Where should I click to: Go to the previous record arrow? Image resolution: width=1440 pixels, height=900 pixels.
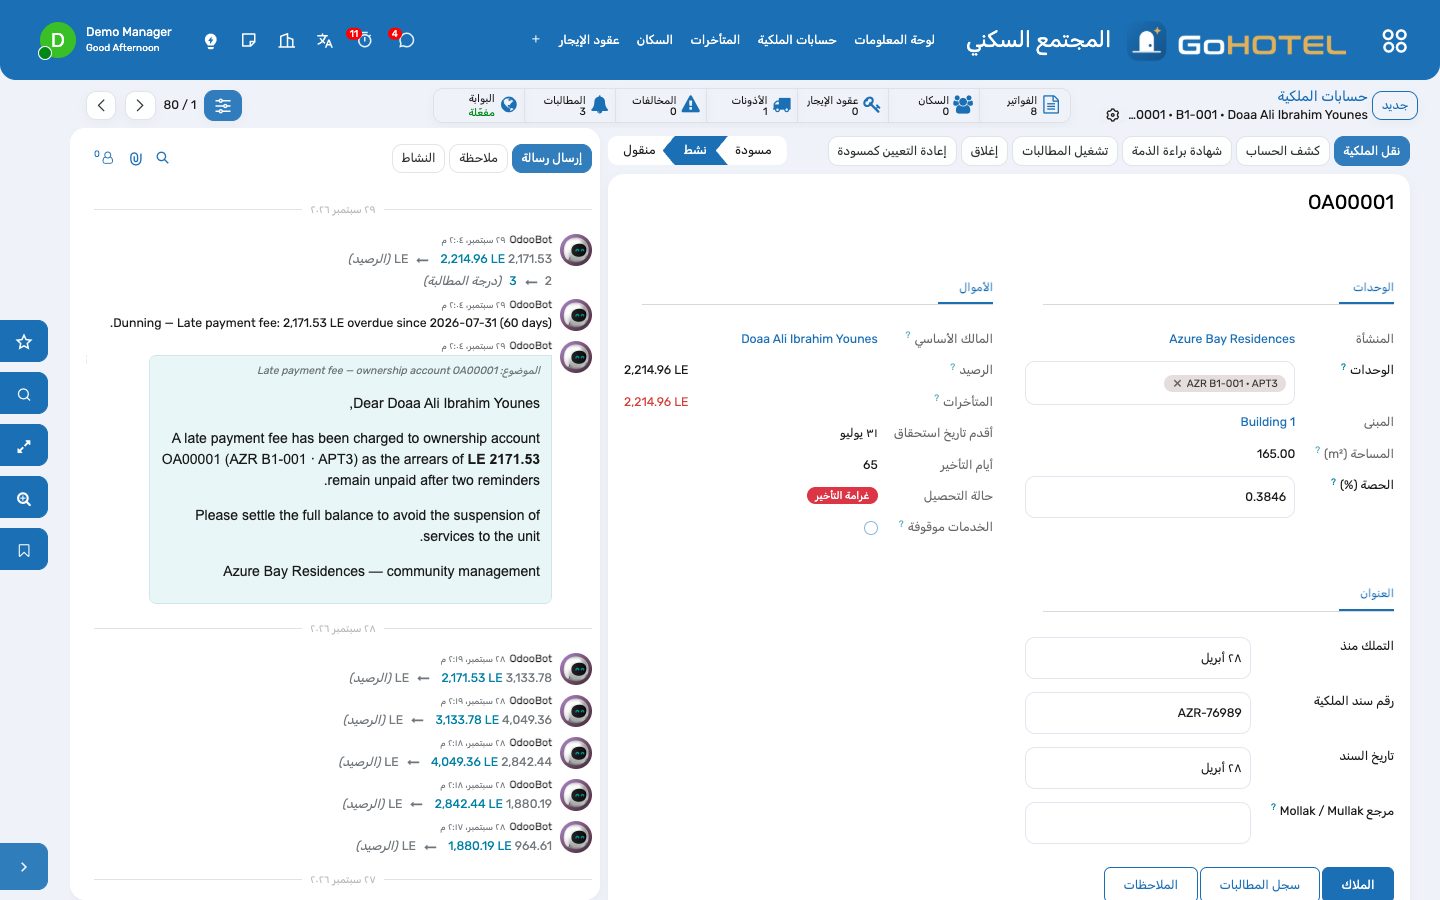[x=101, y=105]
